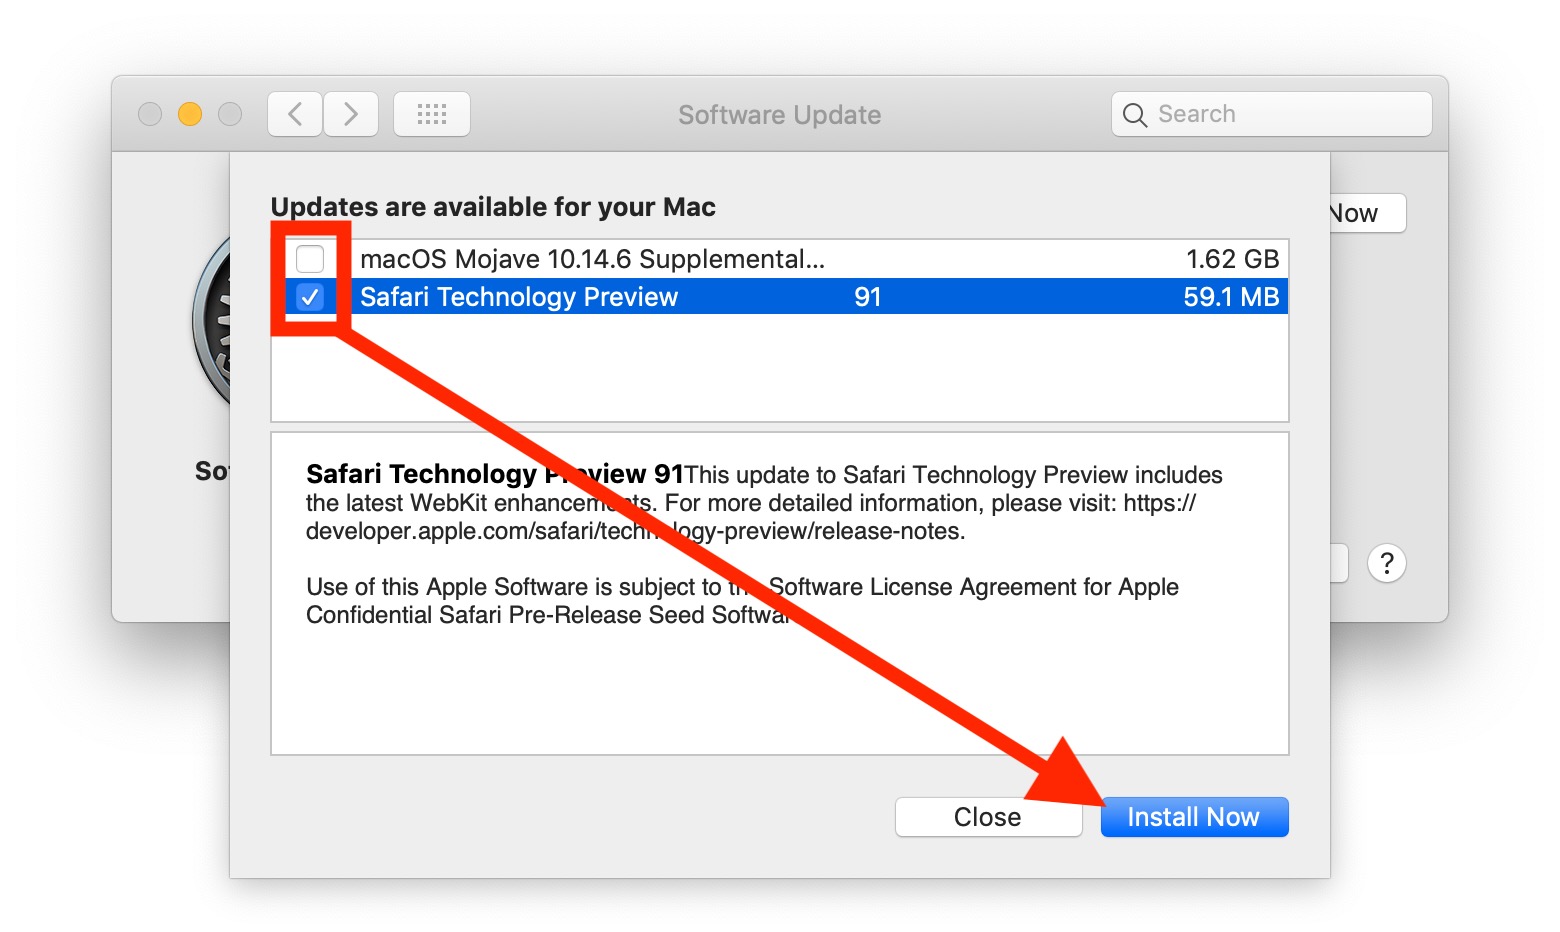Click the version number 91 cell
The image size is (1560, 932).
867,297
